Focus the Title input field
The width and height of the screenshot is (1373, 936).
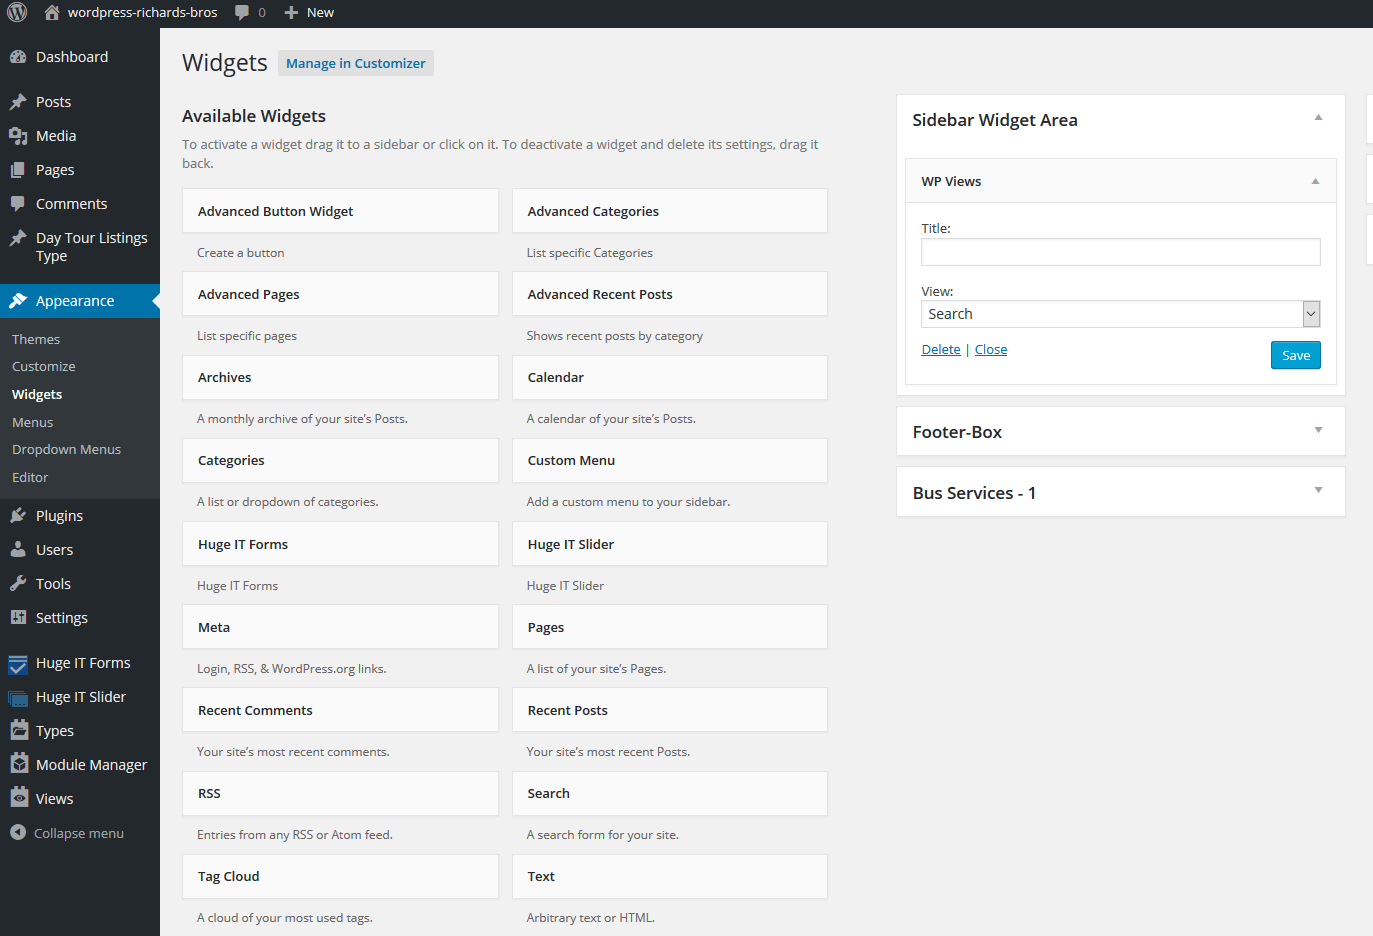[1120, 252]
